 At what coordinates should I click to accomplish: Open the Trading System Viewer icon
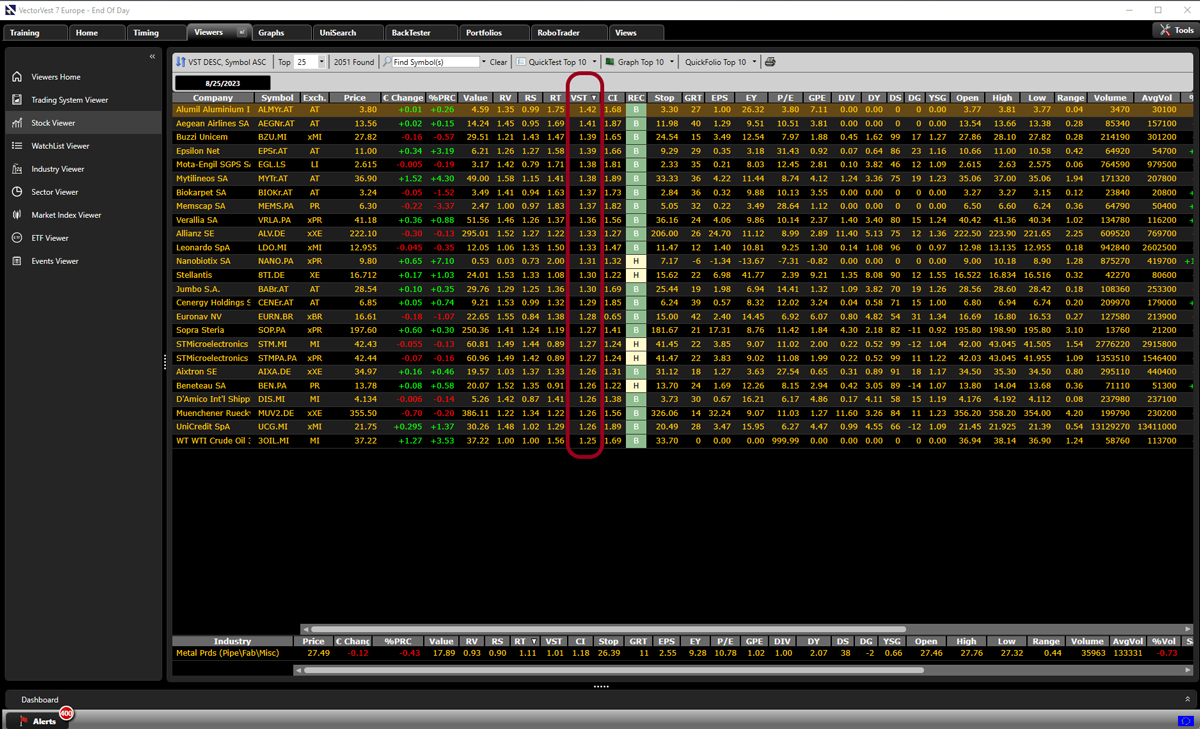[17, 100]
